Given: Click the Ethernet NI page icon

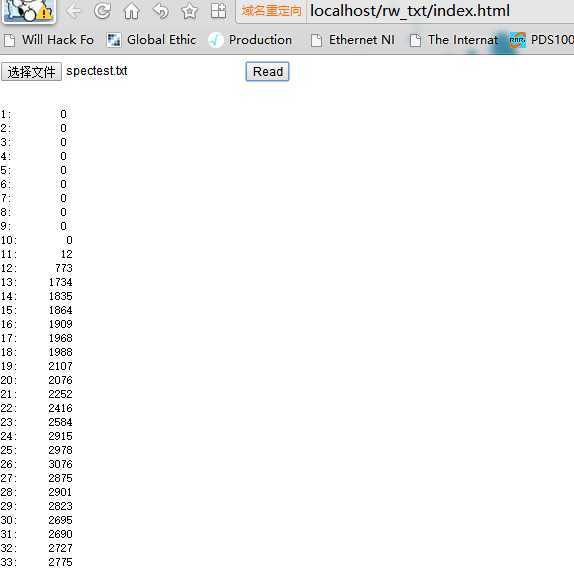Looking at the screenshot, I should click(x=316, y=40).
